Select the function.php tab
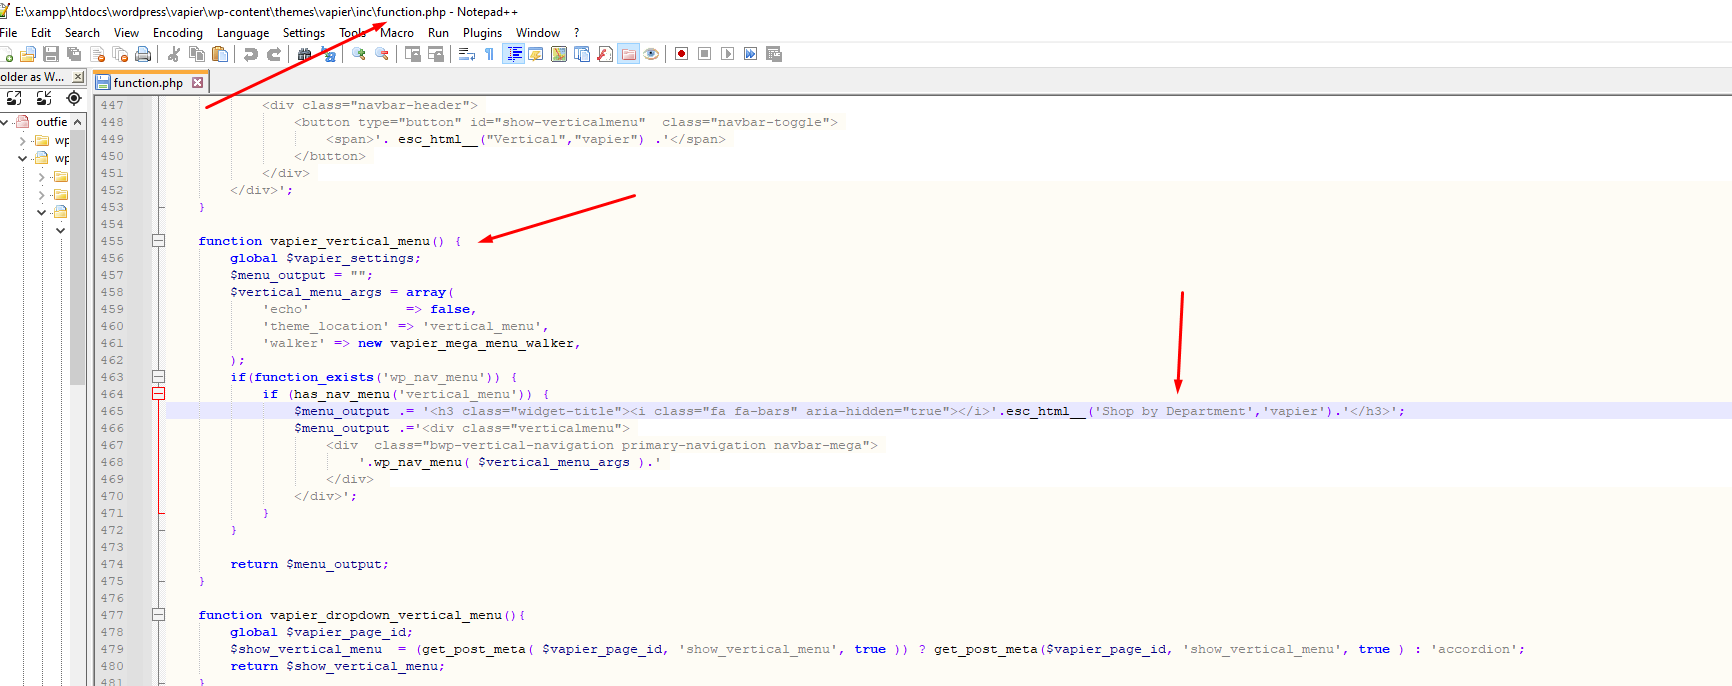The image size is (1732, 686). tap(148, 83)
